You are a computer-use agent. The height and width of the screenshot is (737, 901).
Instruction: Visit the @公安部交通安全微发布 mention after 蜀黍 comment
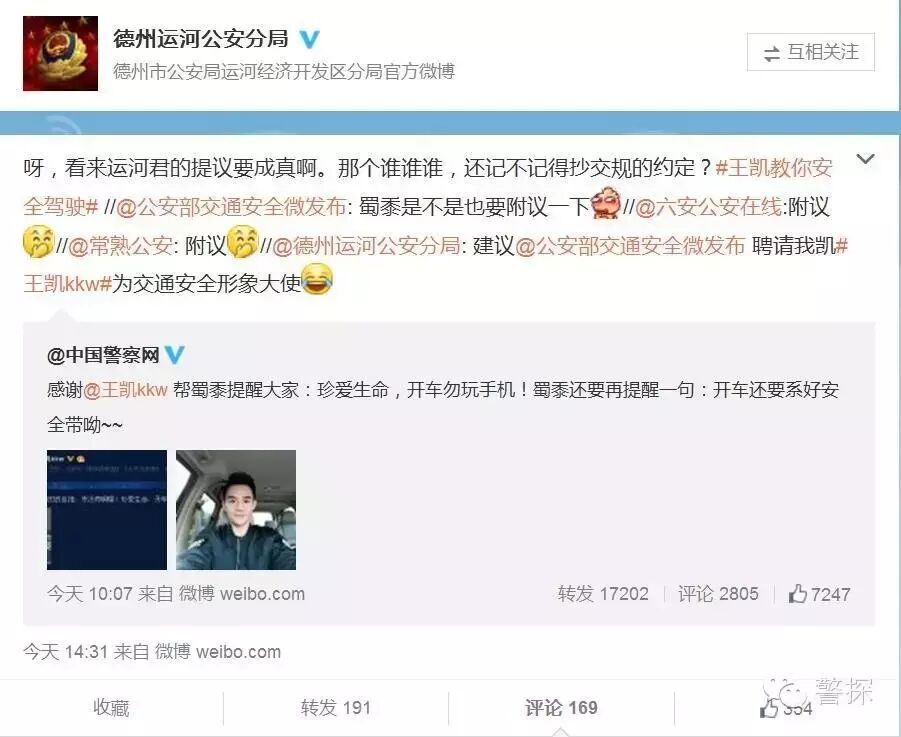click(231, 207)
